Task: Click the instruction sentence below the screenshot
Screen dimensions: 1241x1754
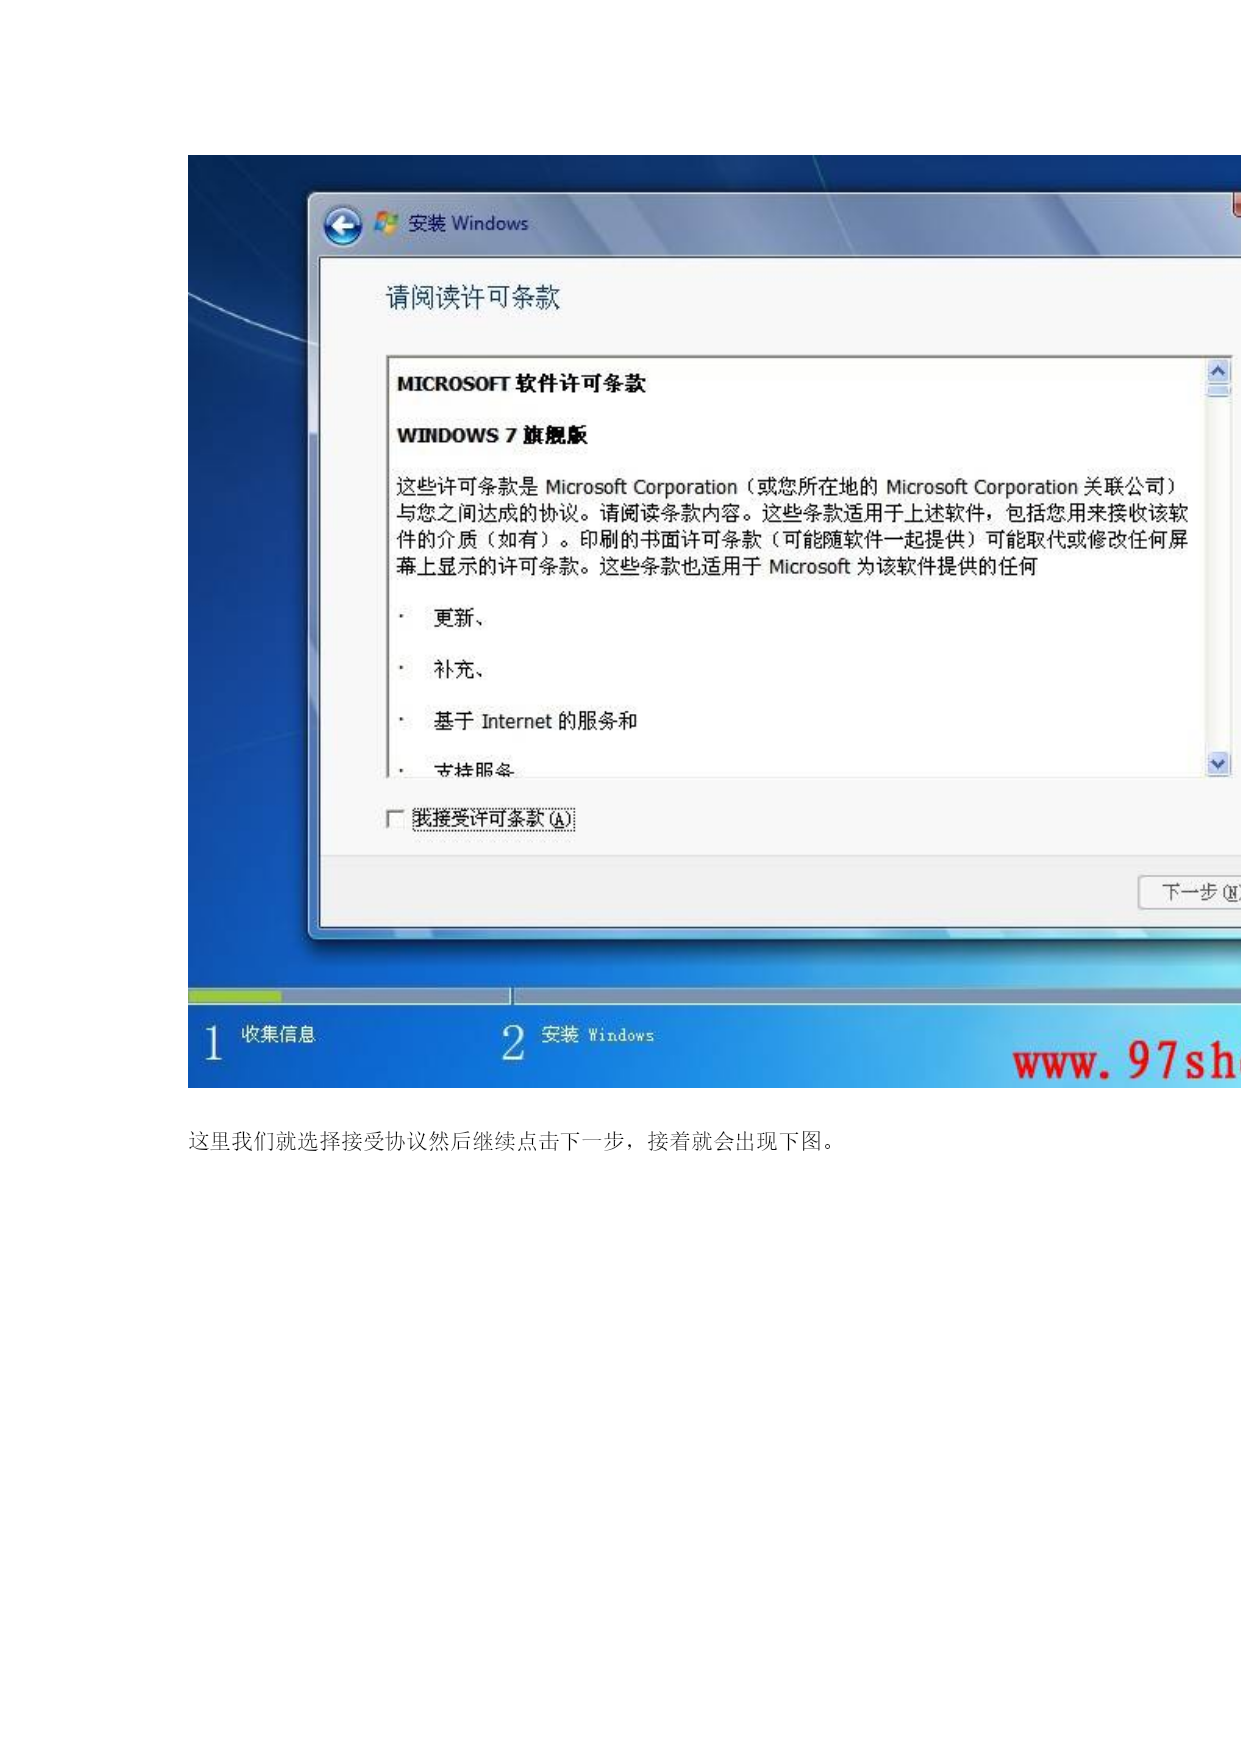Action: pos(512,1141)
